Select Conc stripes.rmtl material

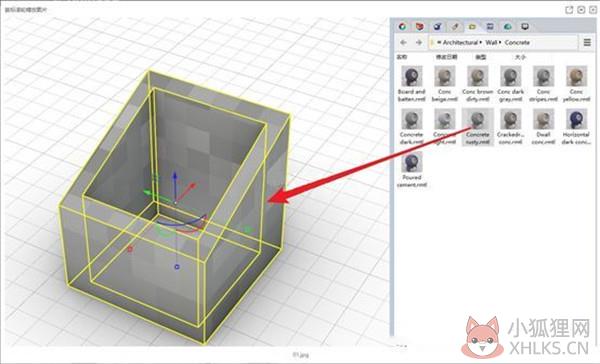[543, 83]
